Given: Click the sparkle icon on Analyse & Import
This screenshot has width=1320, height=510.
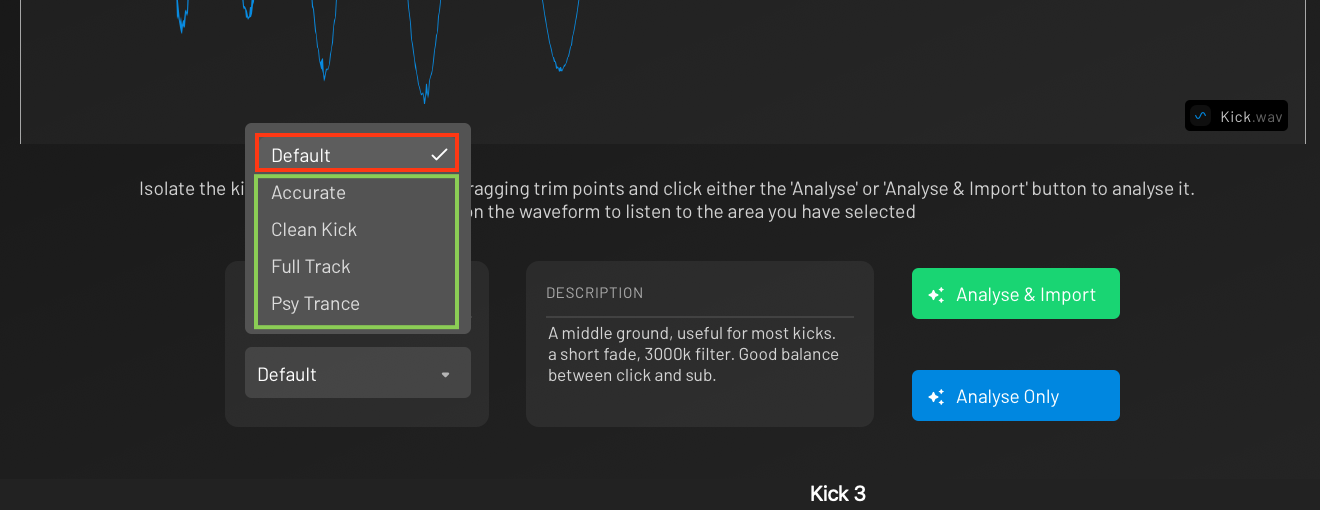Looking at the screenshot, I should [x=936, y=295].
